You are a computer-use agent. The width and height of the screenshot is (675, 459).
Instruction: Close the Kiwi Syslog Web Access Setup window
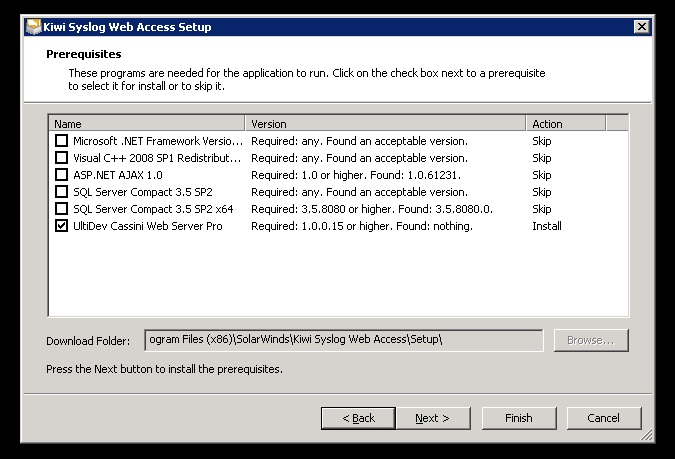[x=641, y=27]
